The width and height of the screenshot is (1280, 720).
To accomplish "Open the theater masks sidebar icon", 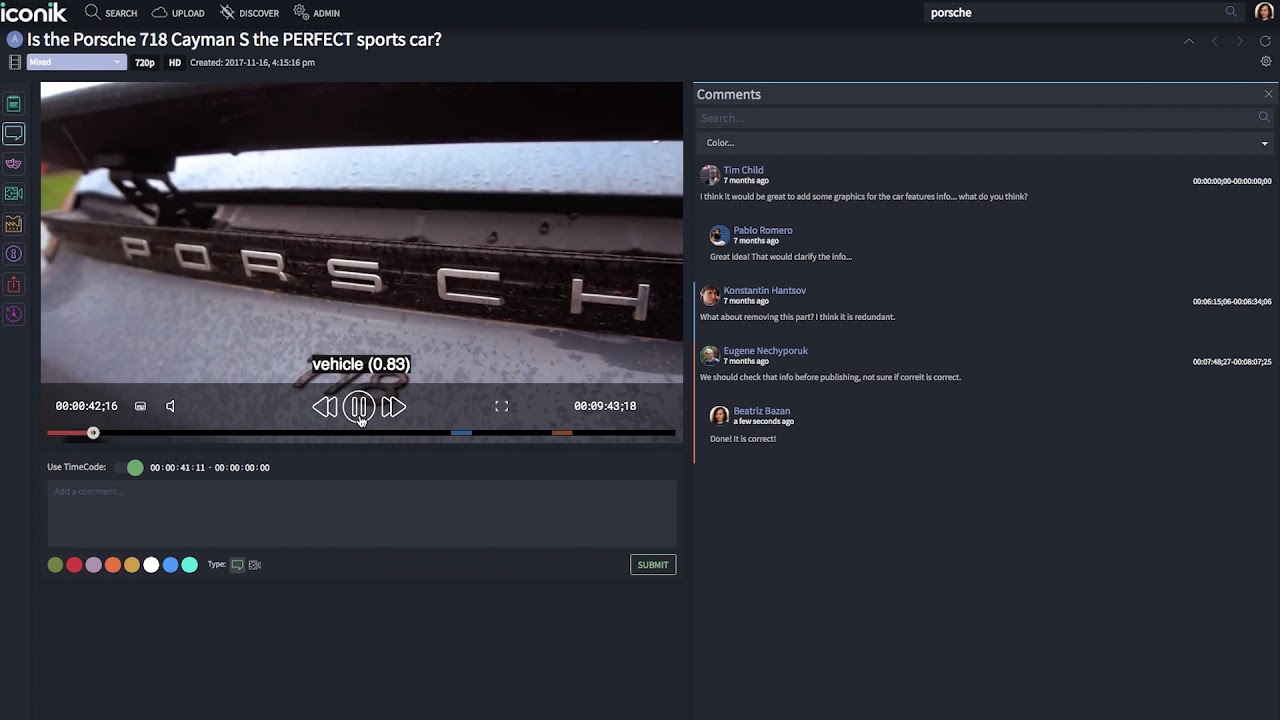I will (14, 164).
